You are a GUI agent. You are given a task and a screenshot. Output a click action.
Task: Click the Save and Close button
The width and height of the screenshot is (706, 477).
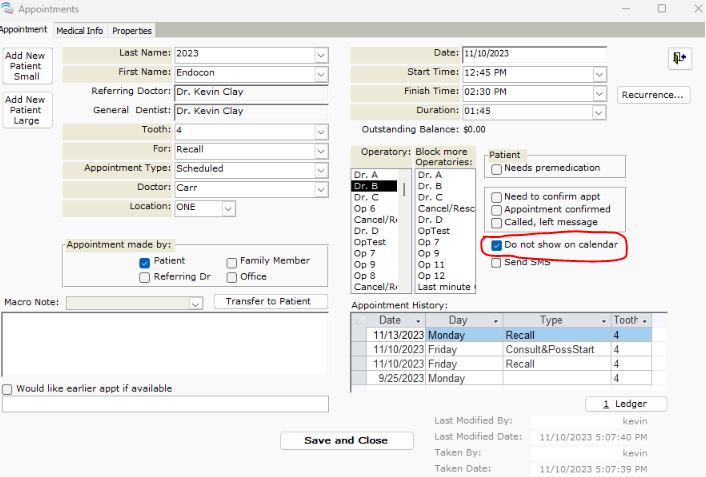(x=345, y=440)
